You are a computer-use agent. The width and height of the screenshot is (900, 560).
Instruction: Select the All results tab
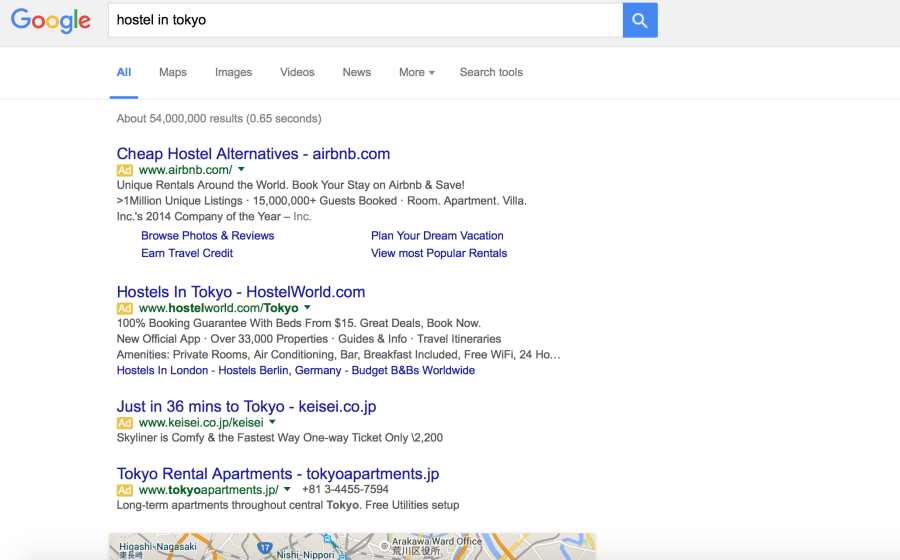124,72
